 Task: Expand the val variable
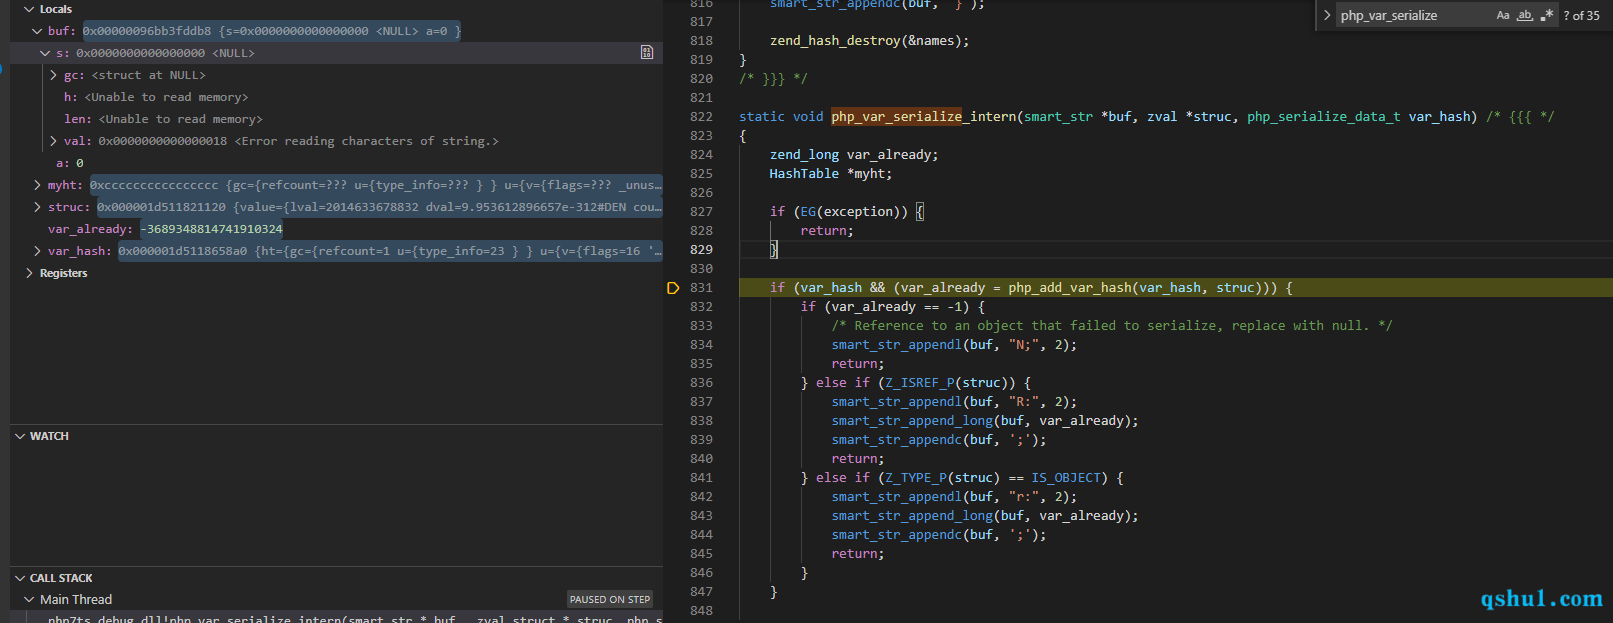(53, 141)
